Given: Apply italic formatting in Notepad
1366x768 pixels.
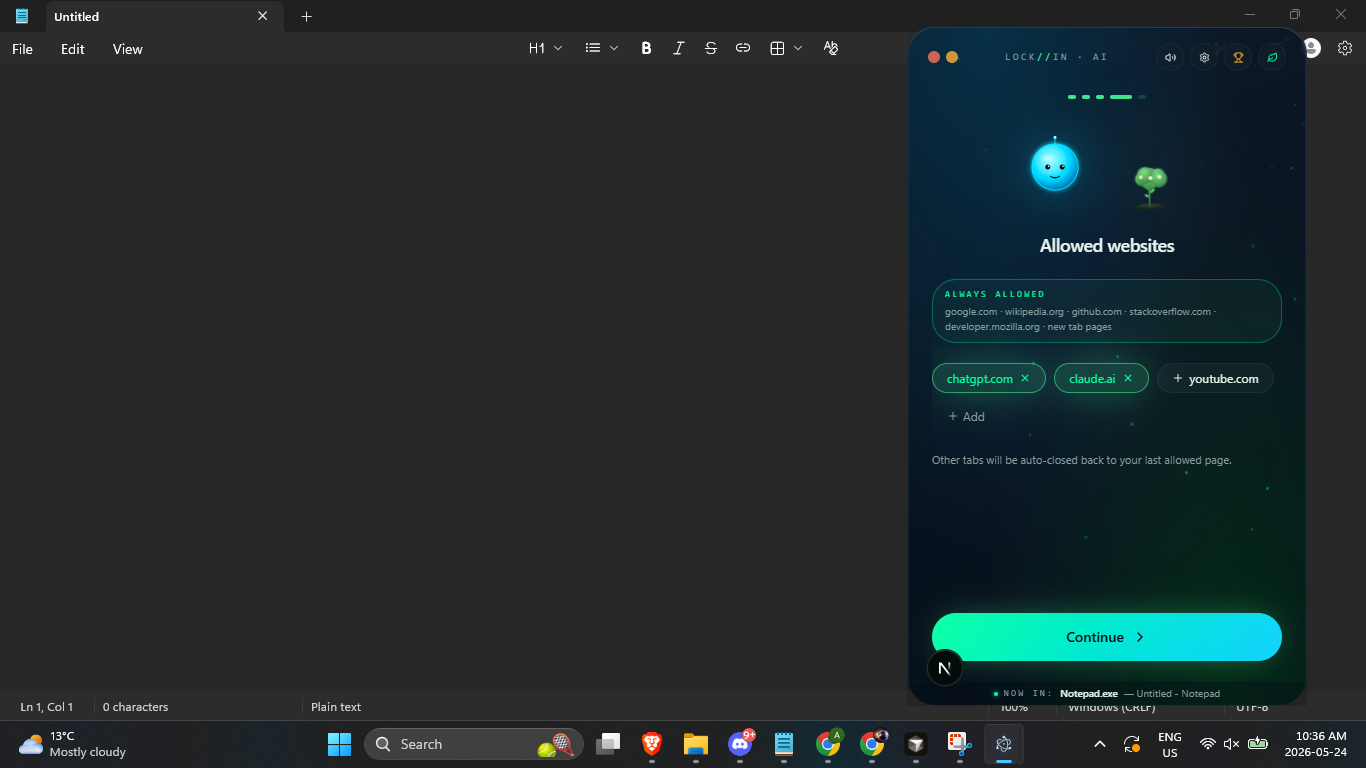Looking at the screenshot, I should point(678,48).
